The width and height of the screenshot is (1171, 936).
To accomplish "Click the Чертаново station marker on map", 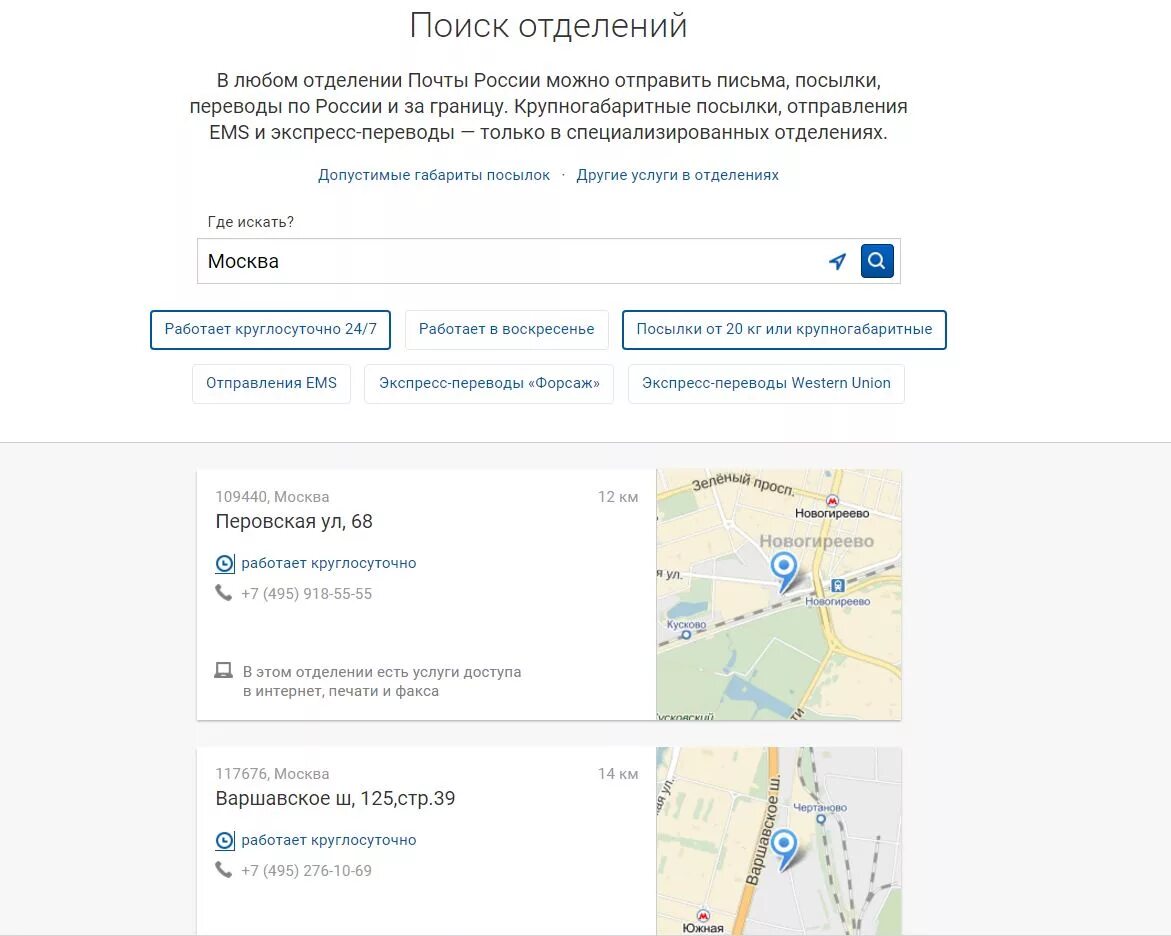I will (821, 819).
